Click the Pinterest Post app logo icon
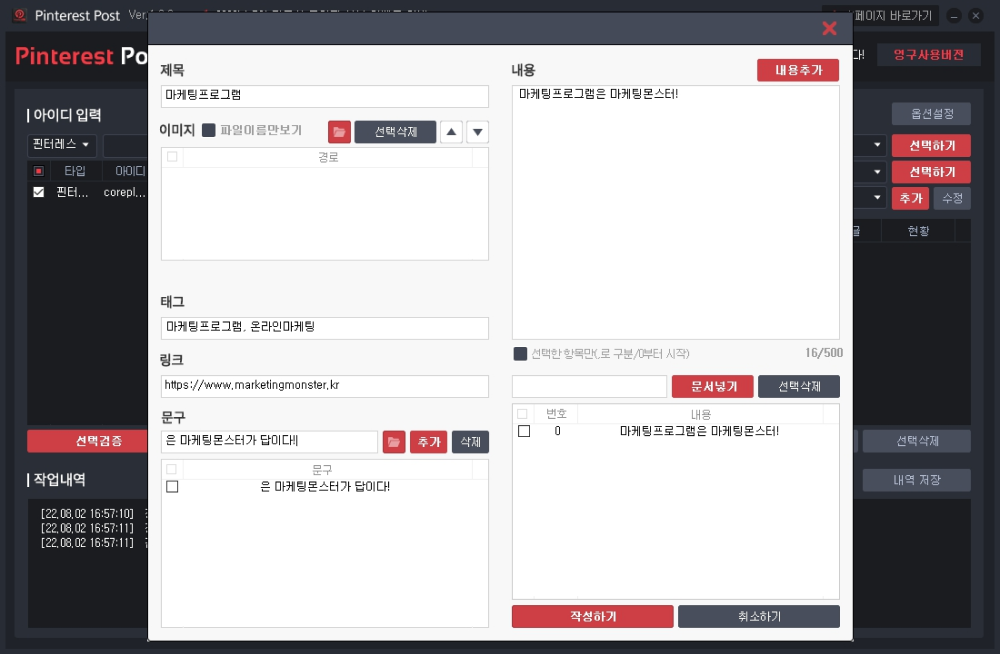This screenshot has width=1000, height=654. tap(20, 15)
